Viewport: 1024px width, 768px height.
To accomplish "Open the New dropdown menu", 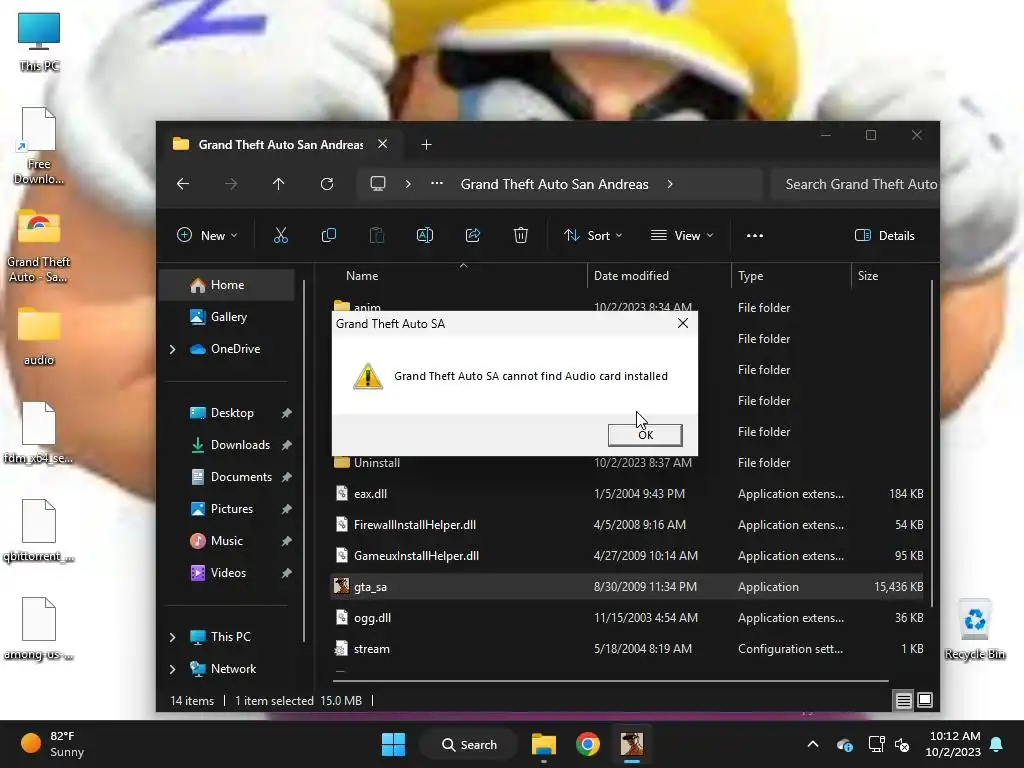I will (x=207, y=235).
